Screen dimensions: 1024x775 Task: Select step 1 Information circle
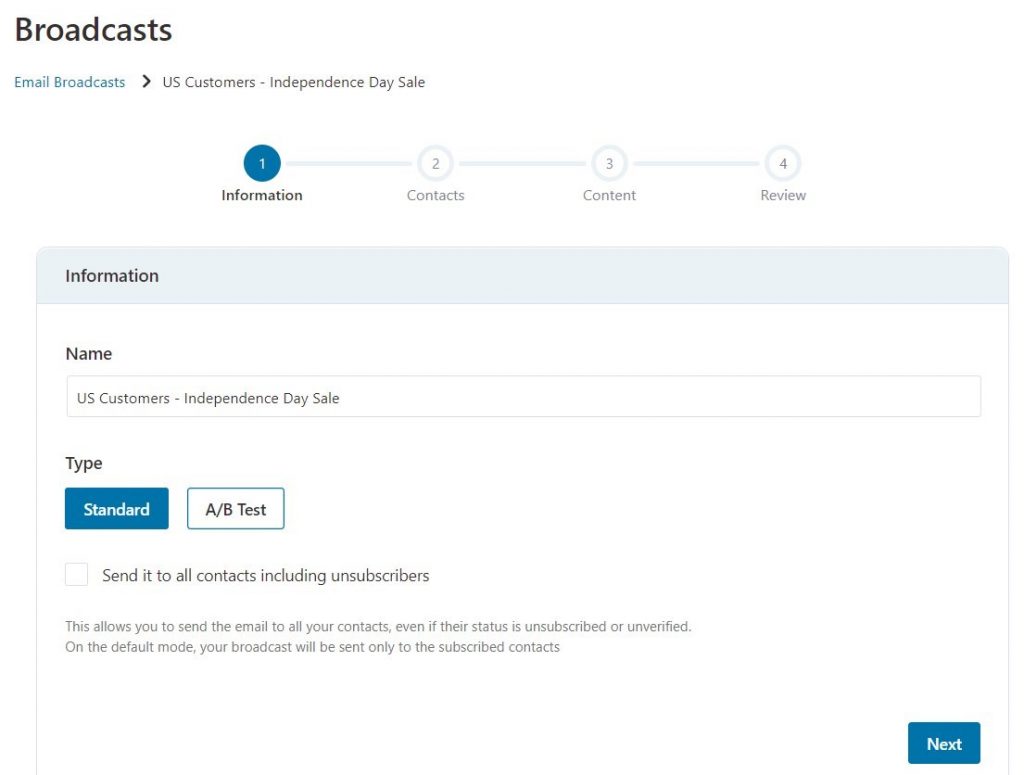[x=262, y=163]
